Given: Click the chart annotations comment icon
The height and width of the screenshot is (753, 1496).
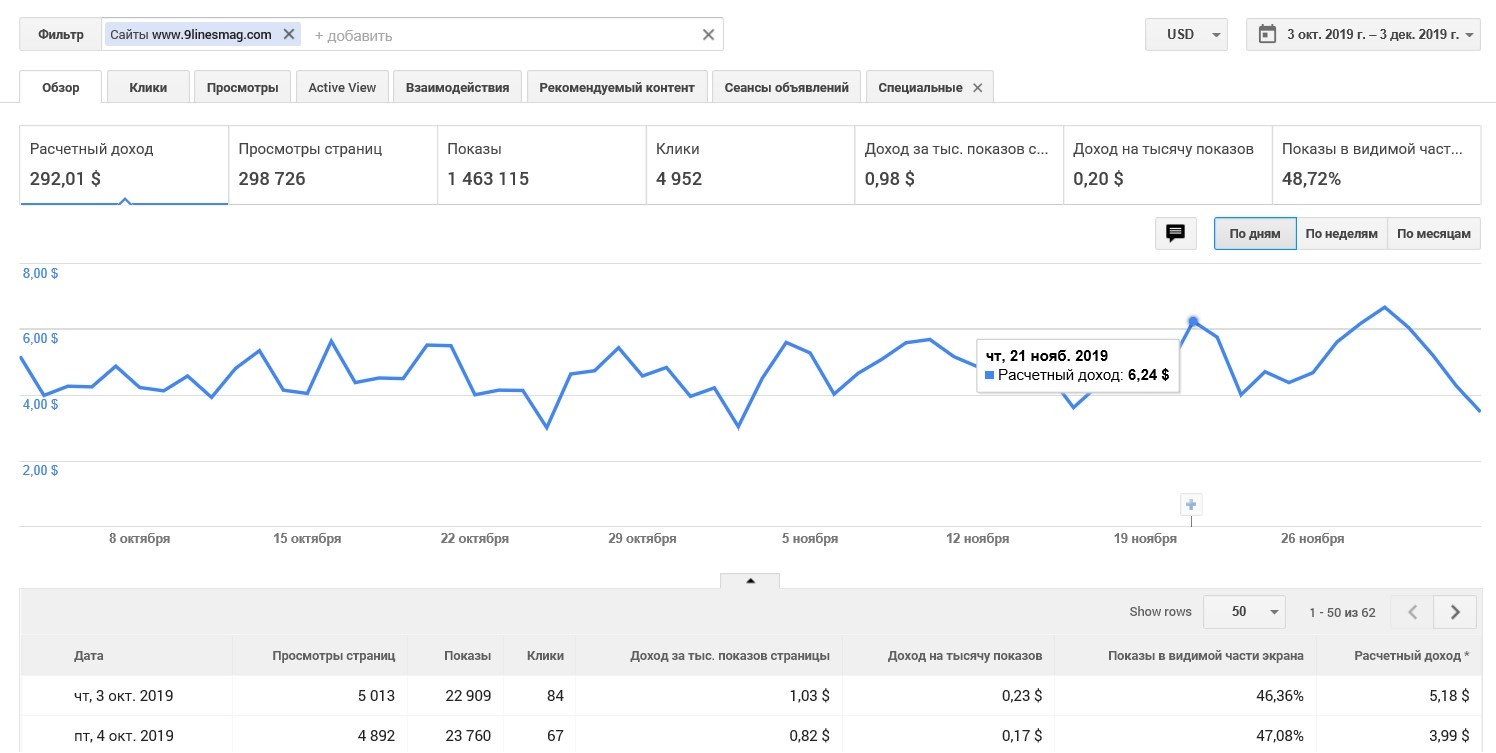Looking at the screenshot, I should point(1175,233).
